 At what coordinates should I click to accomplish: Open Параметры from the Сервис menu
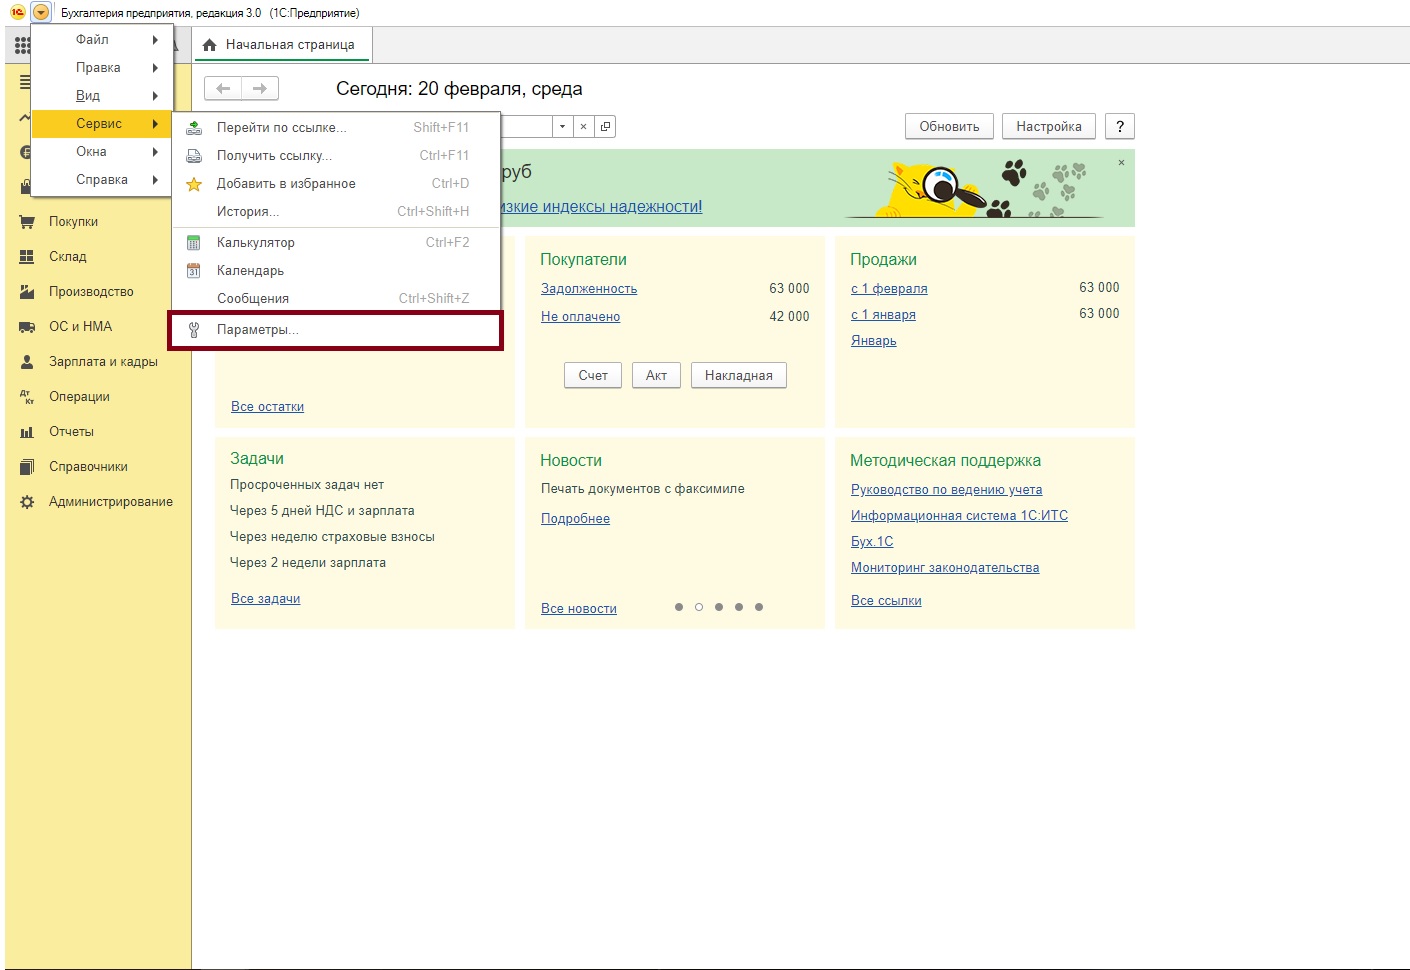coord(257,330)
